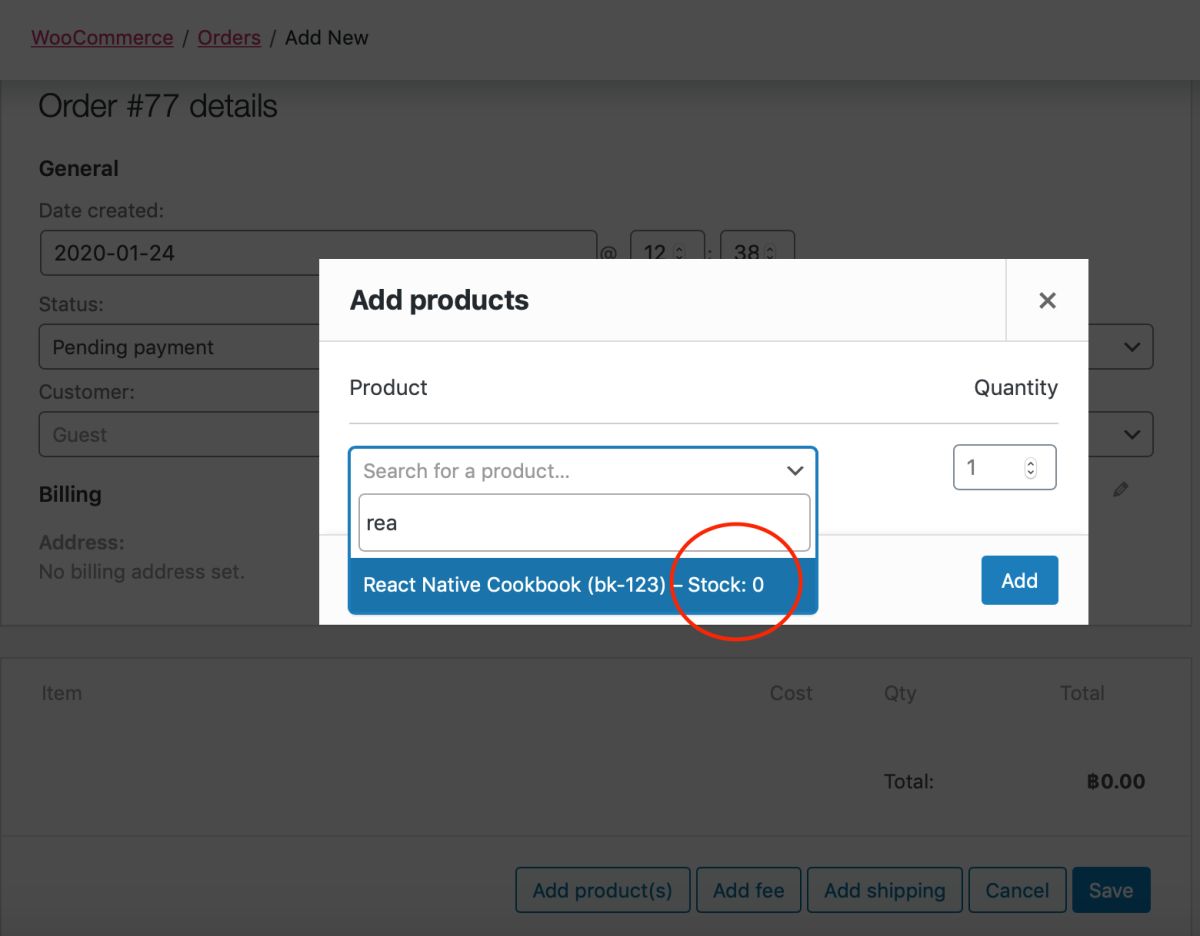Click the product search text field
This screenshot has height=936, width=1200.
584,522
